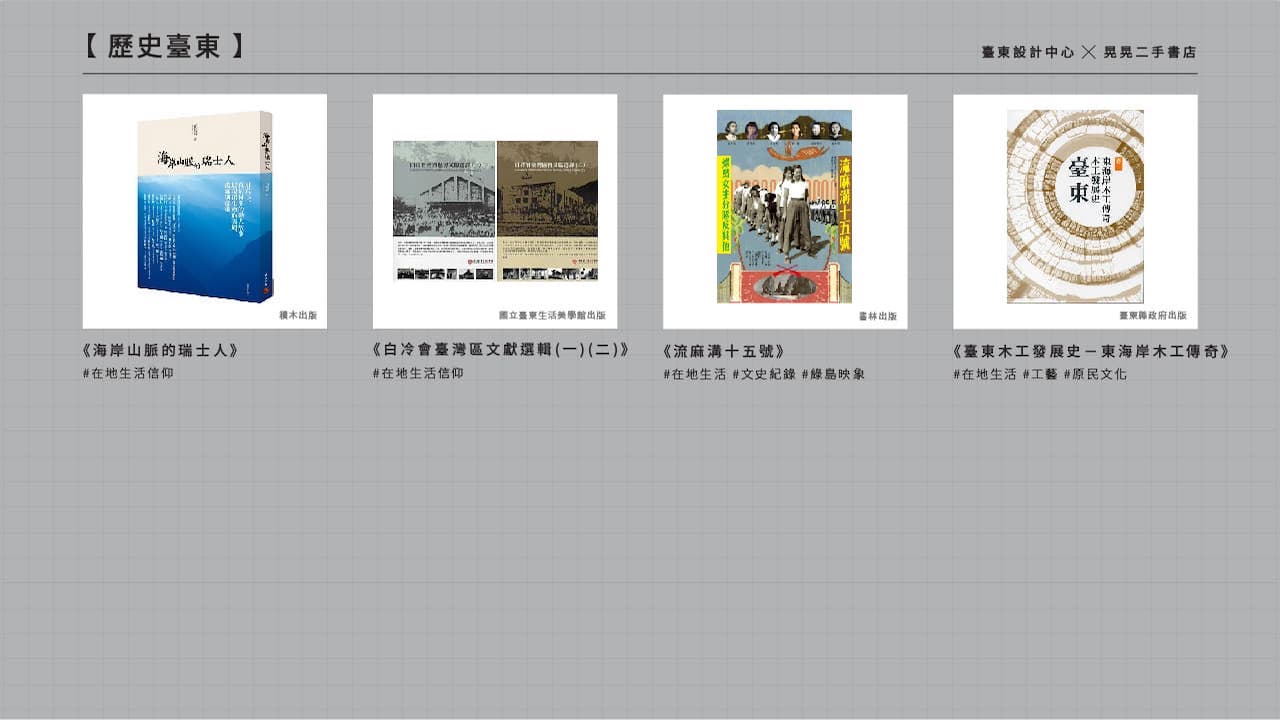The width and height of the screenshot is (1280, 720).
Task: Click the 臺東設計中心 text in header
Action: [x=1028, y=52]
